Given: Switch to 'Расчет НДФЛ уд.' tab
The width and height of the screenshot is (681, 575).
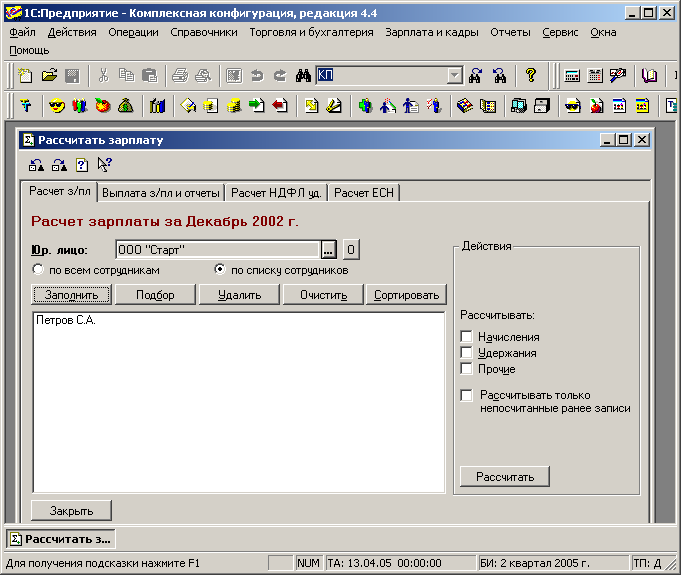Looking at the screenshot, I should point(276,193).
